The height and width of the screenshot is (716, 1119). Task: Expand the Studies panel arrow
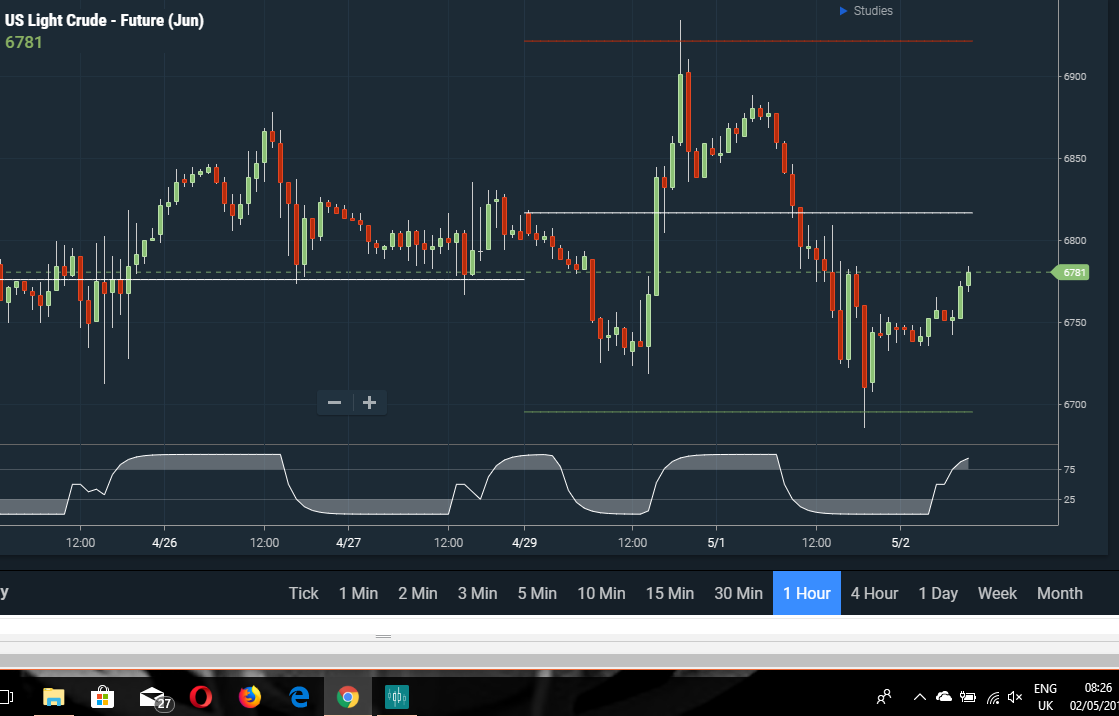pos(843,11)
